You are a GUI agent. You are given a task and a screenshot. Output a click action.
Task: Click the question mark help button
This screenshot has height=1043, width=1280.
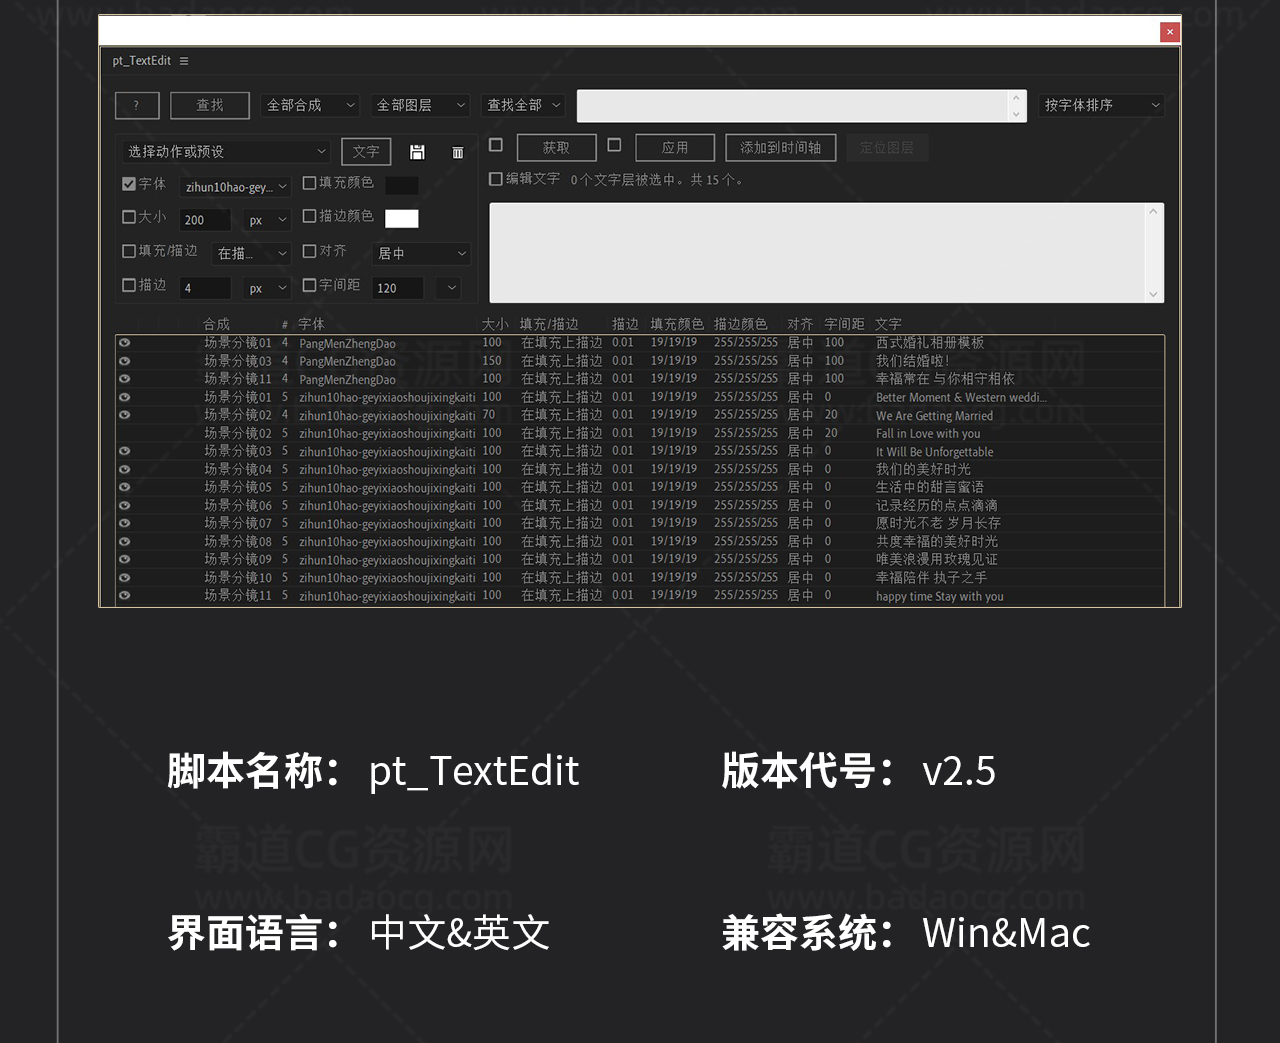tap(137, 105)
